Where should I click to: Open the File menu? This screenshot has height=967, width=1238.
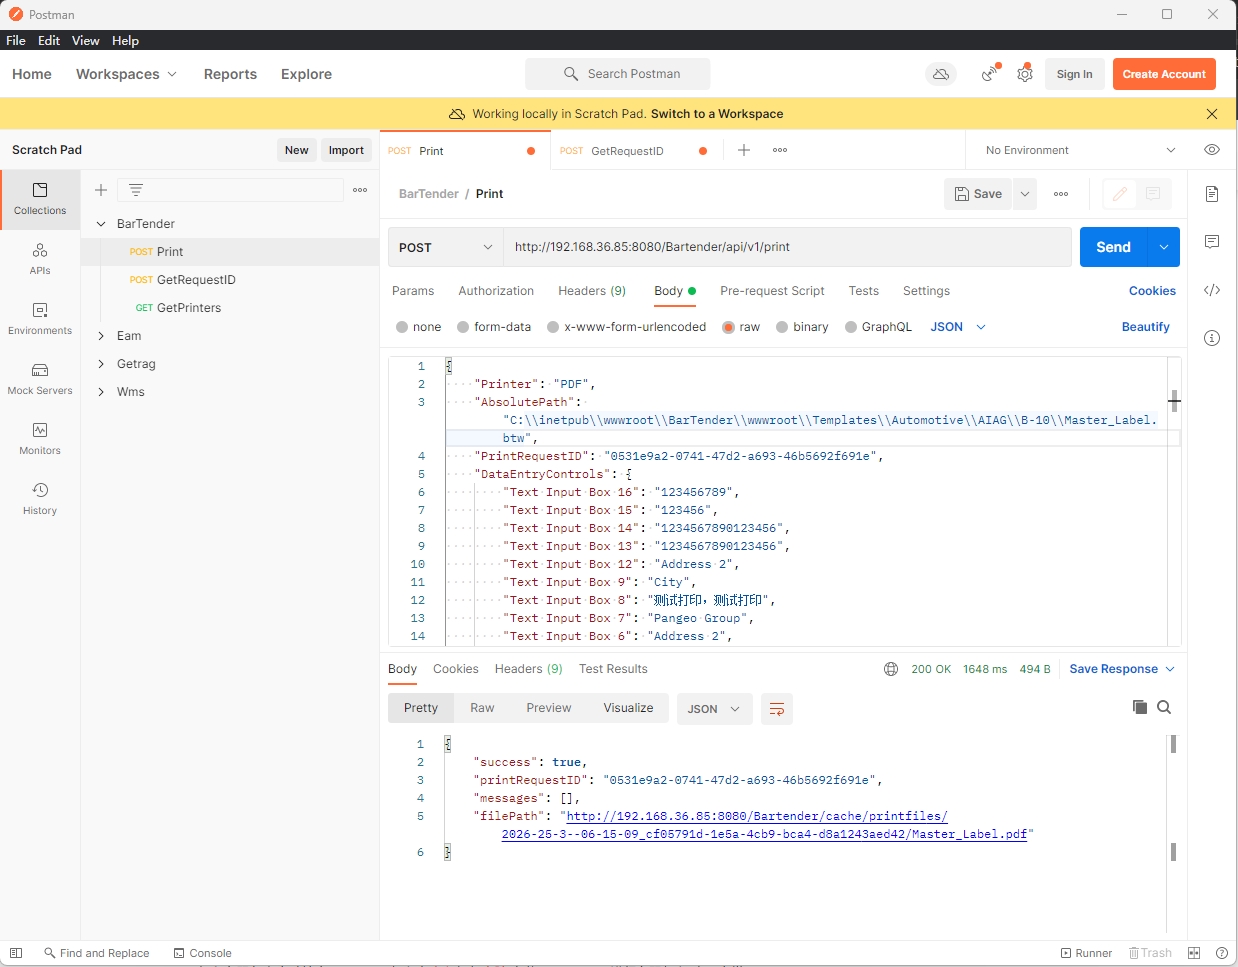(16, 41)
